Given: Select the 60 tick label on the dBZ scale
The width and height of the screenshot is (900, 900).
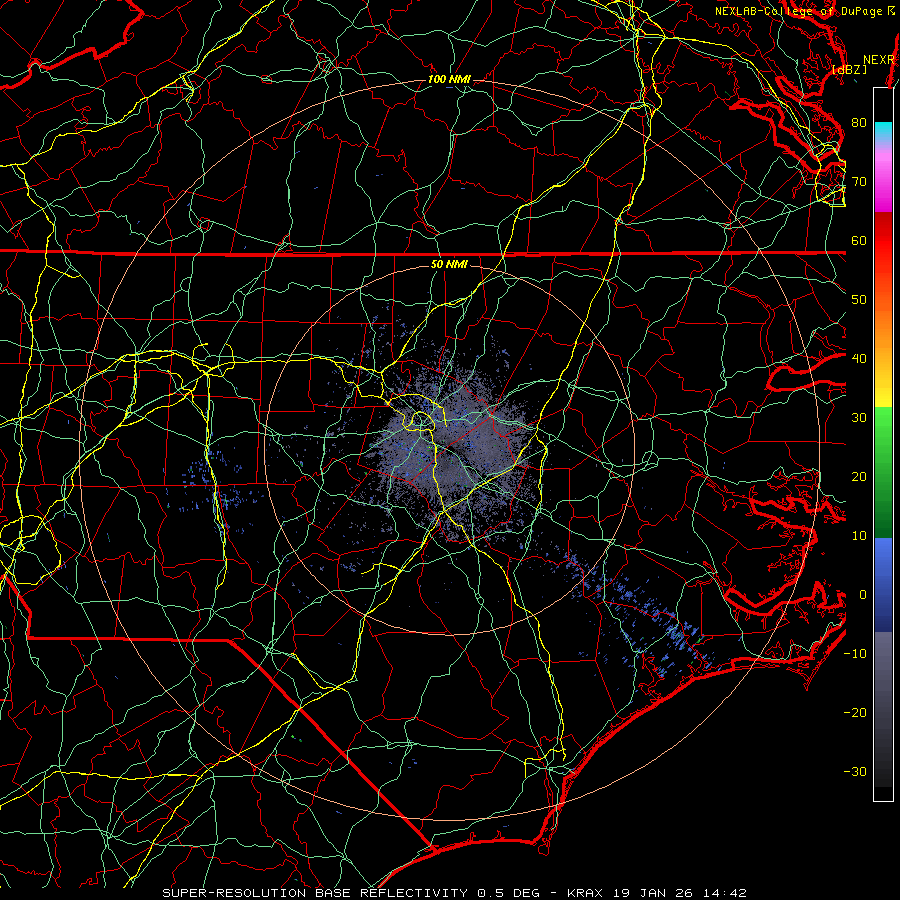Looking at the screenshot, I should (859, 240).
